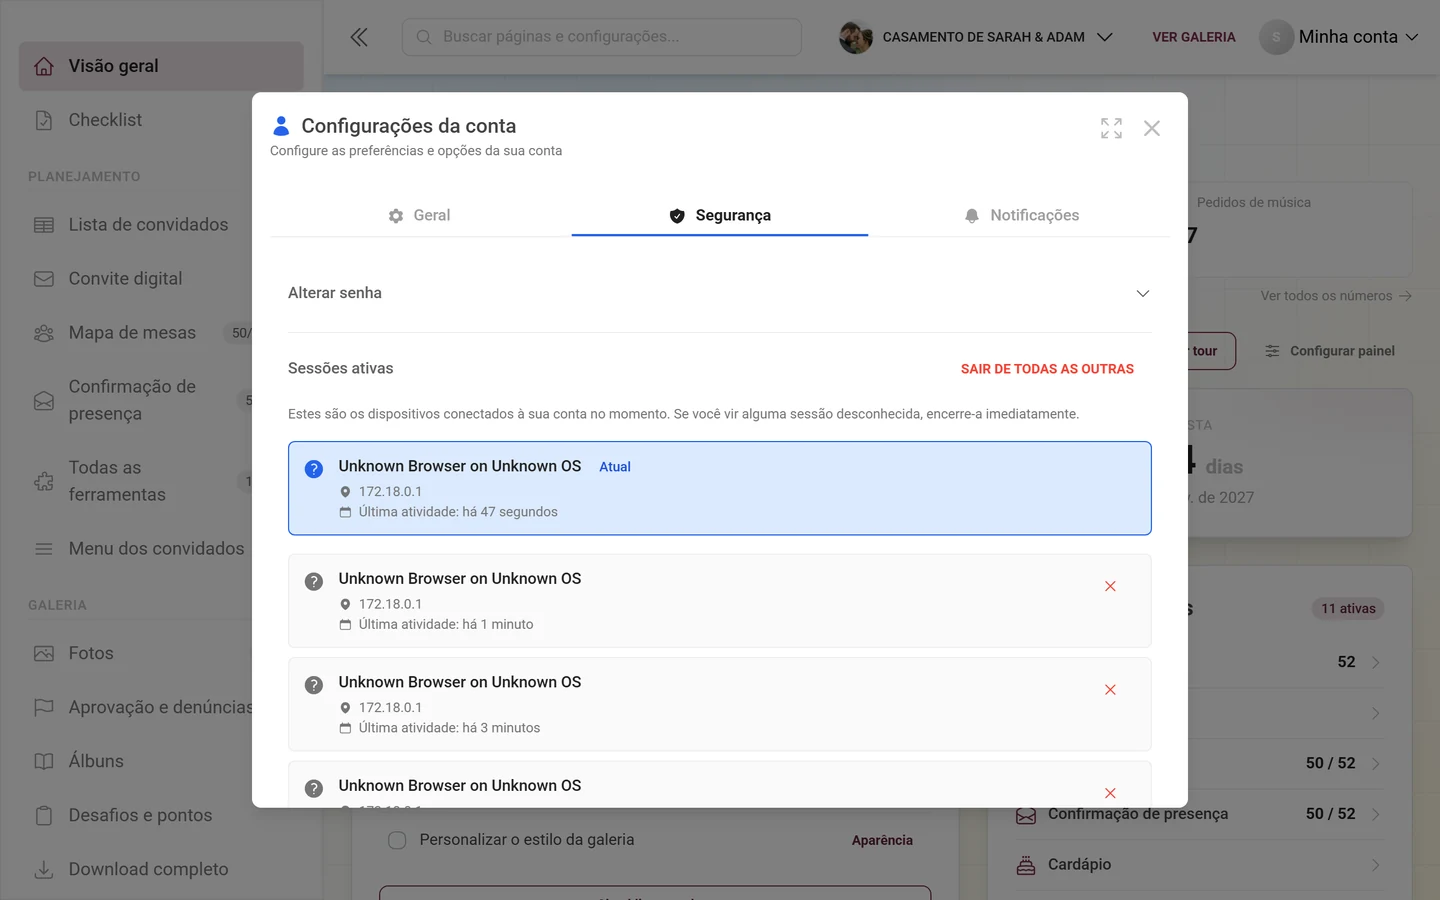Click Configurar painel button
This screenshot has width=1440, height=900.
(1330, 351)
